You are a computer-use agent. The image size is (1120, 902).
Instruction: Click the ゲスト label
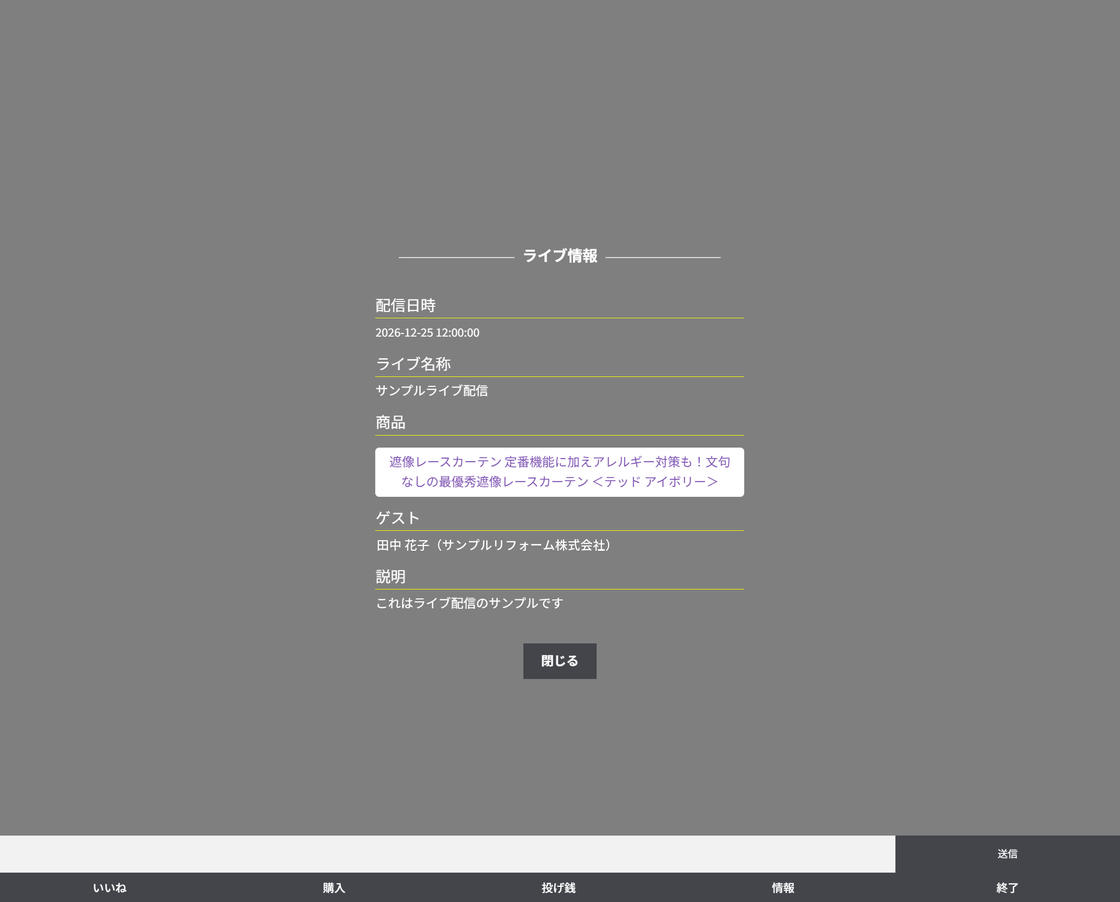[397, 518]
